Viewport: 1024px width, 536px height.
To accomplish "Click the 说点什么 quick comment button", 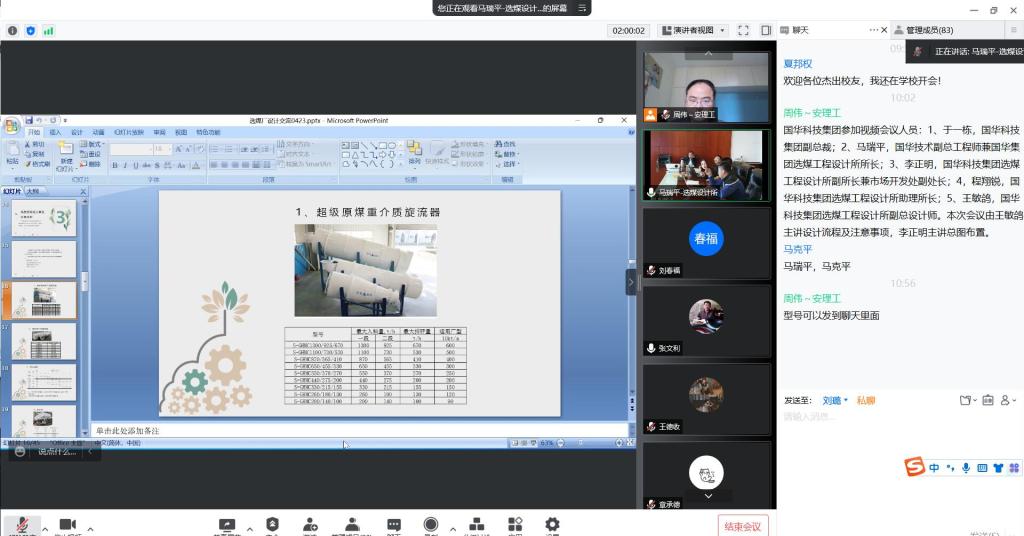I will click(55, 452).
